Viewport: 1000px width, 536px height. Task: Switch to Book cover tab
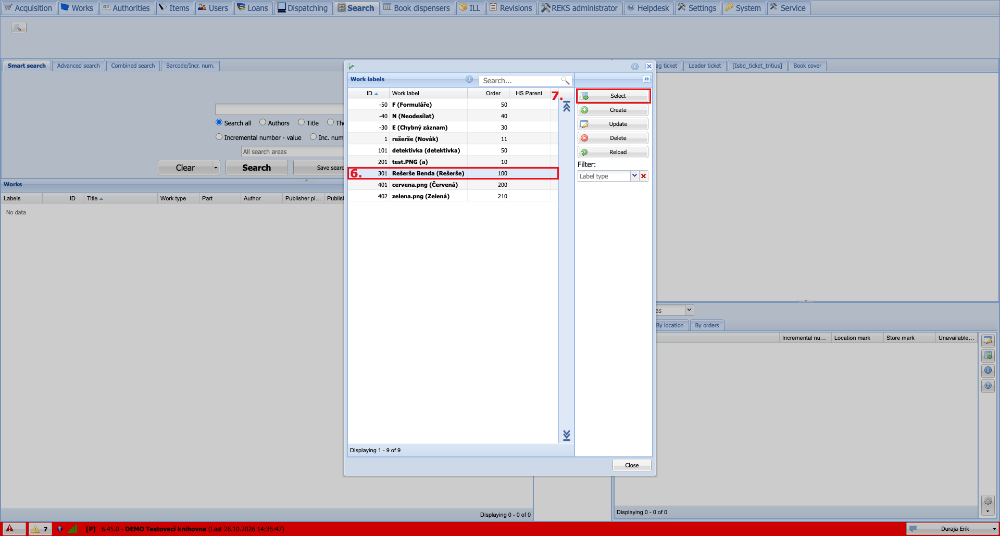[x=807, y=66]
